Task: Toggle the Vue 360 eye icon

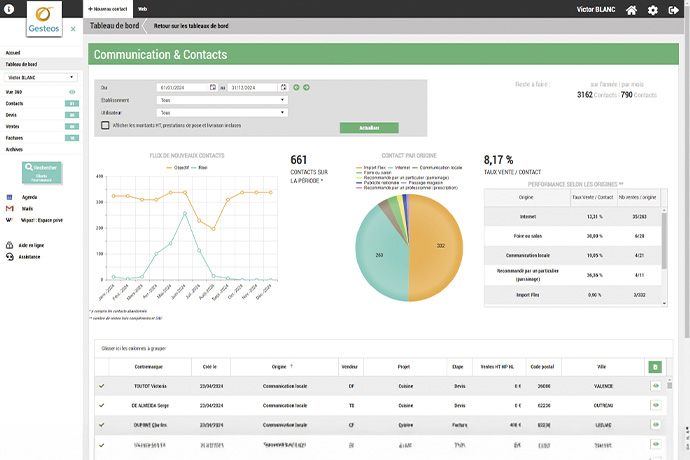Action: (x=72, y=92)
